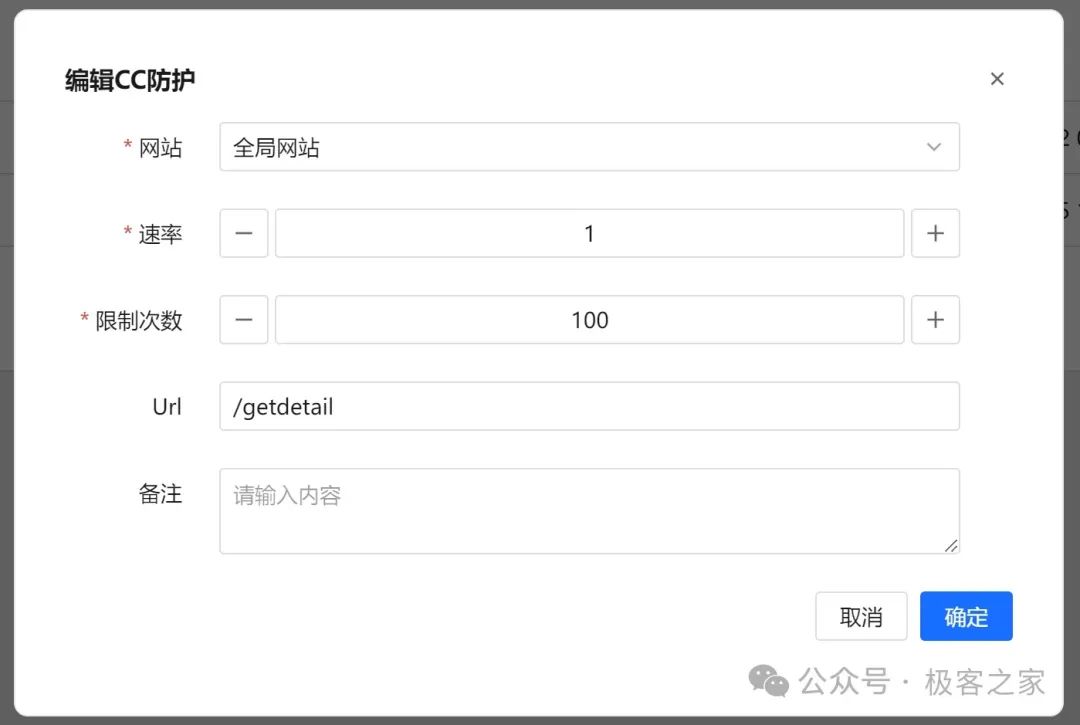
Task: Click the 编辑CC防护 dialog title
Action: coord(130,81)
